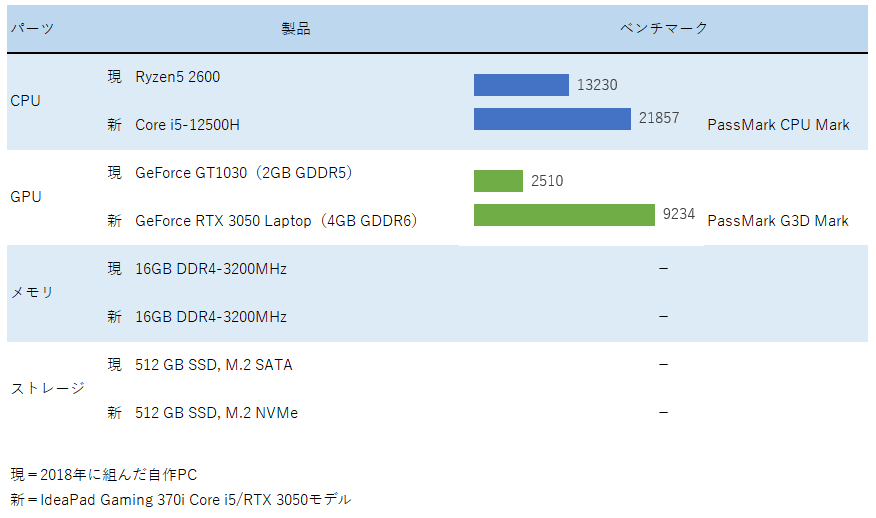Click the 新 marker beside GeForce RTX 3050

(115, 221)
